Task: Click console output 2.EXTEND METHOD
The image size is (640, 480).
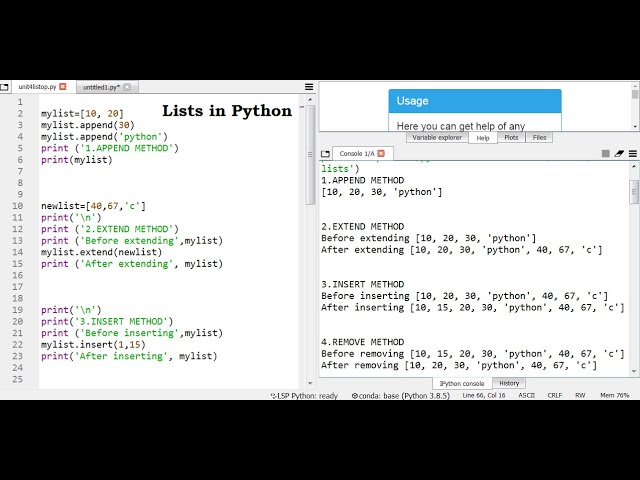Action: [362, 226]
